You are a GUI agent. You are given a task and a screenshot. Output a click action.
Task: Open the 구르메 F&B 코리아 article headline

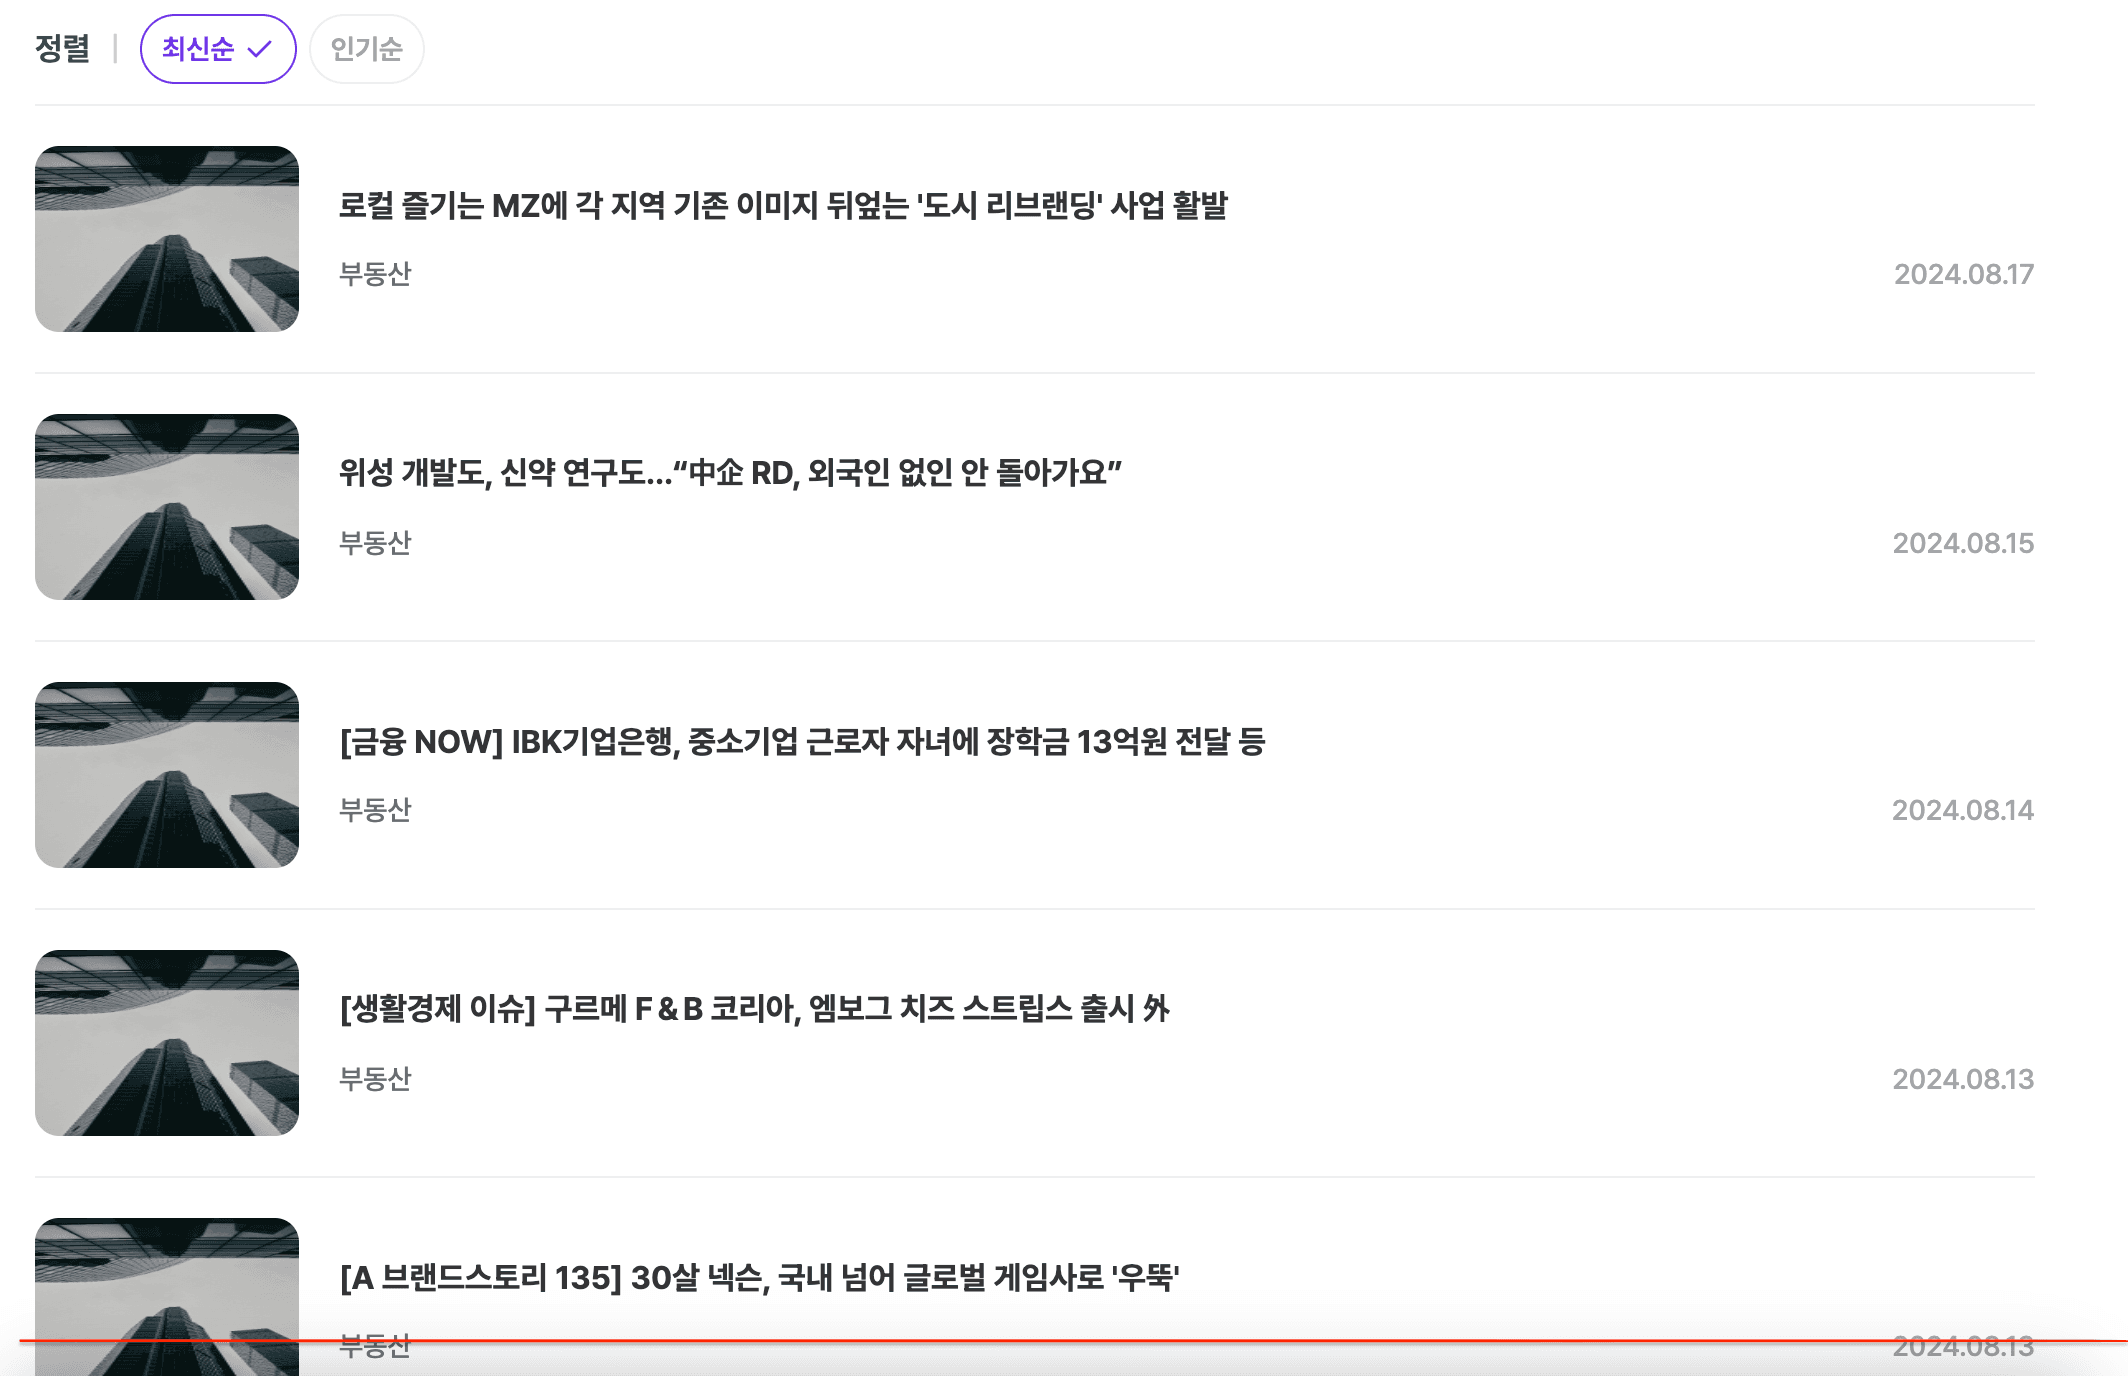[x=754, y=1009]
